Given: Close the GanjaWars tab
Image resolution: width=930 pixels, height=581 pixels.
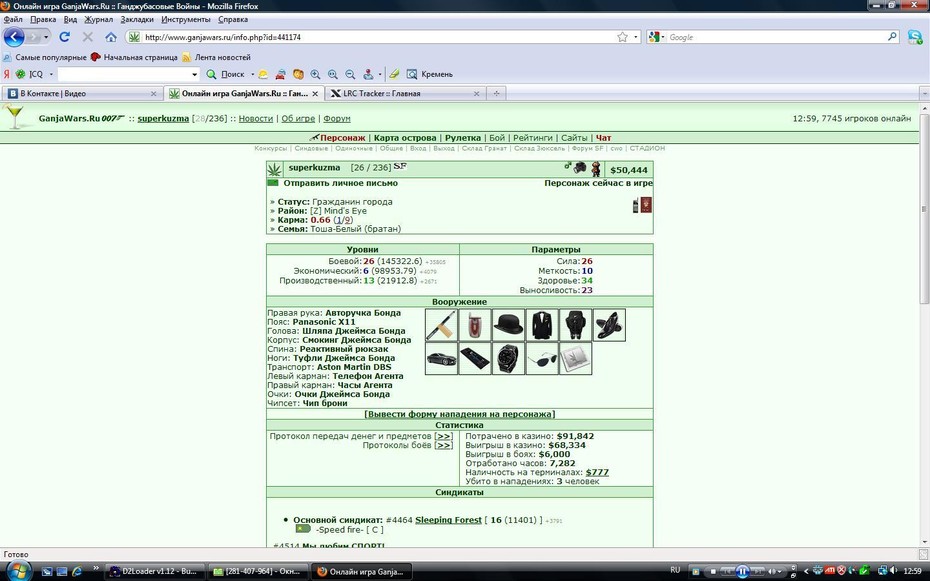Looking at the screenshot, I should (x=316, y=94).
